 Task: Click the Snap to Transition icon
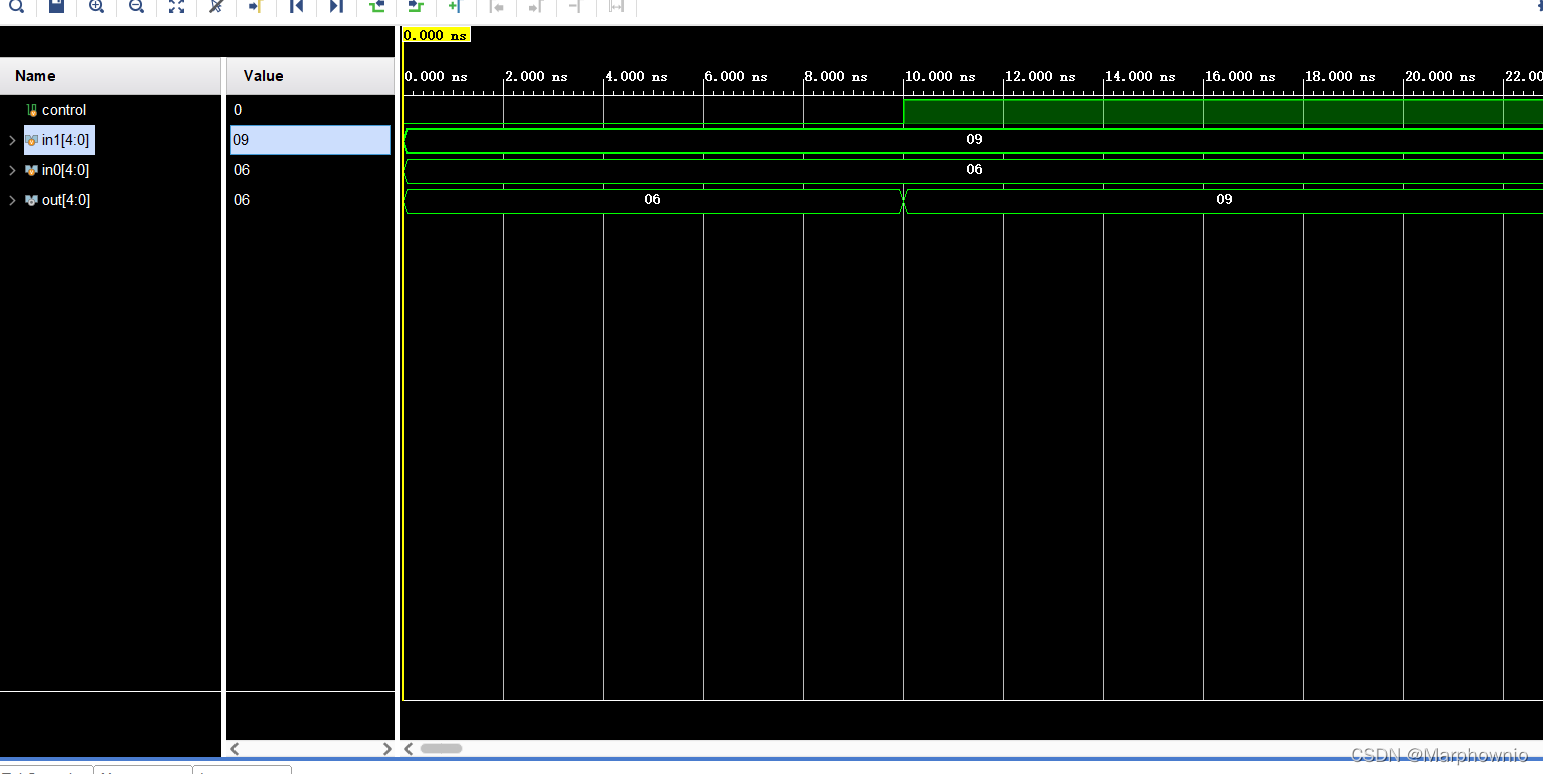click(x=616, y=6)
